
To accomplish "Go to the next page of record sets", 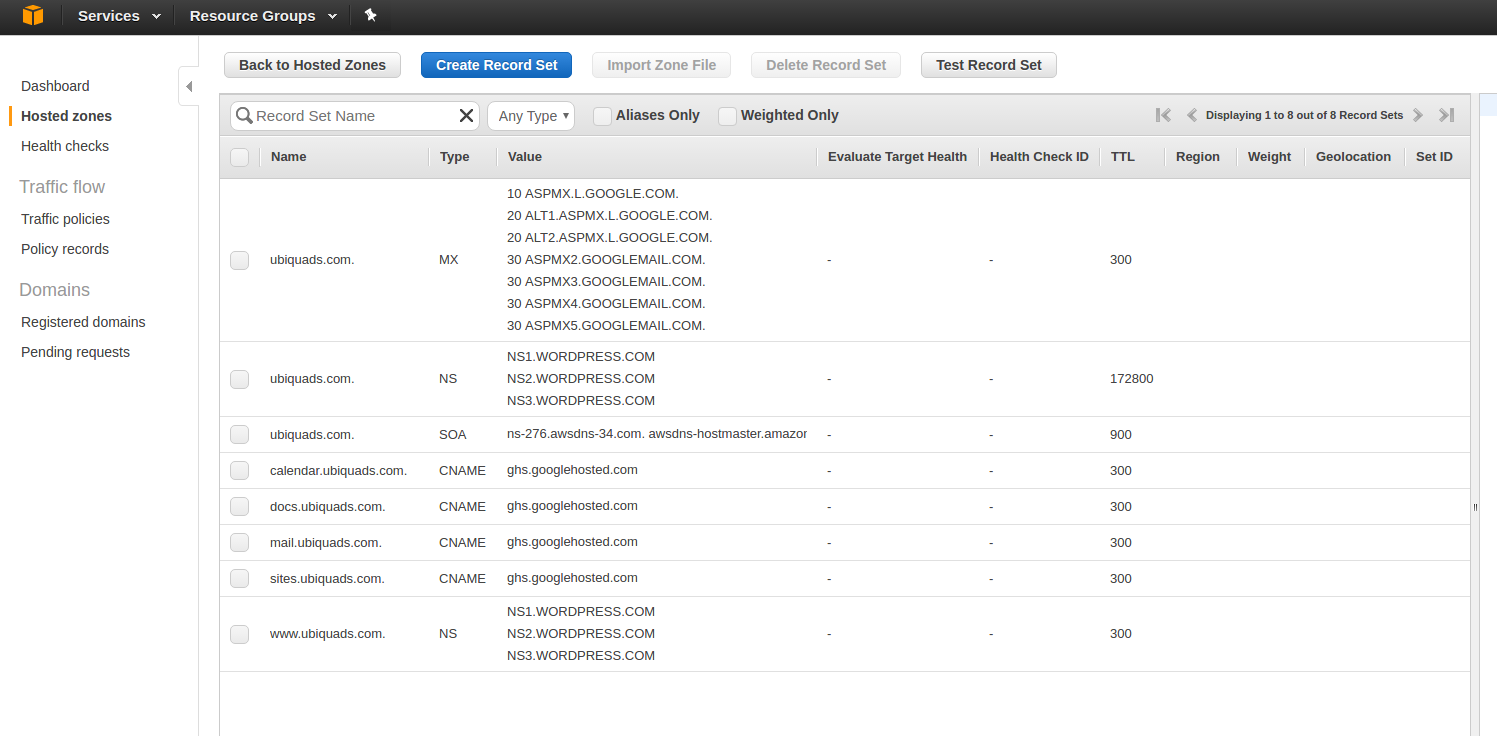I will [x=1418, y=115].
